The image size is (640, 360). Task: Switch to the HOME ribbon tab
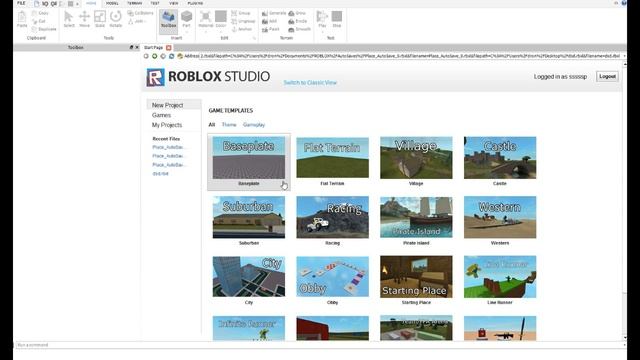tap(91, 3)
